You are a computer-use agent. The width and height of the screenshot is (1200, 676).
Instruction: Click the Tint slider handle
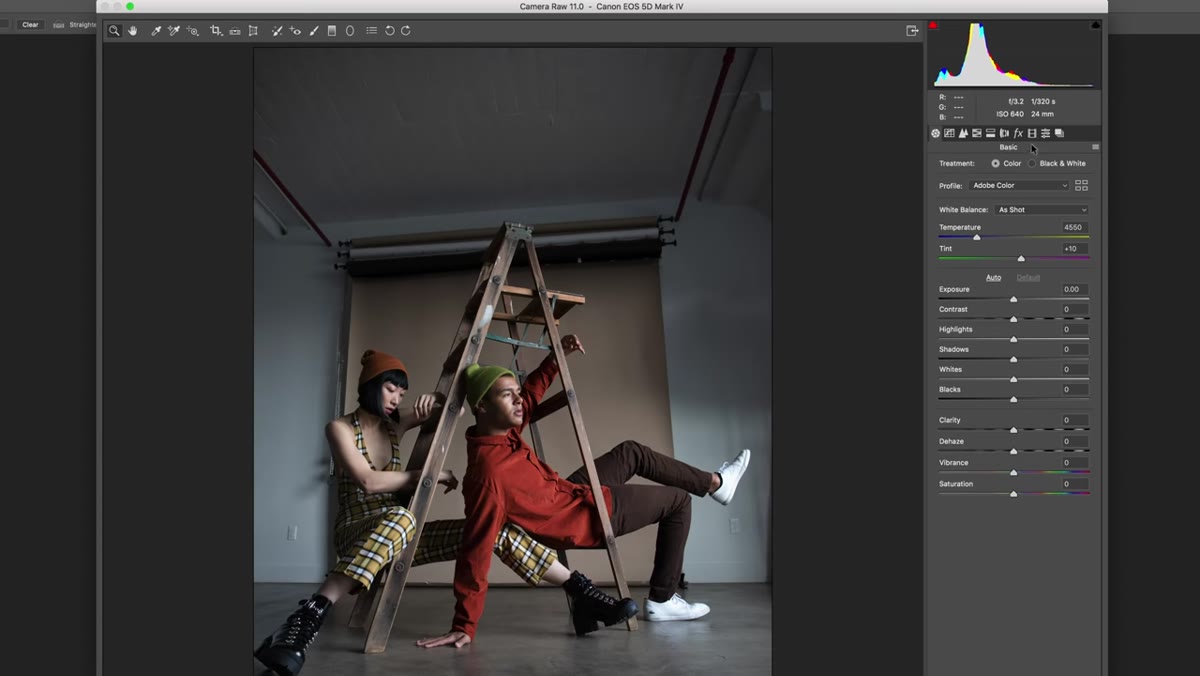[x=1021, y=259]
